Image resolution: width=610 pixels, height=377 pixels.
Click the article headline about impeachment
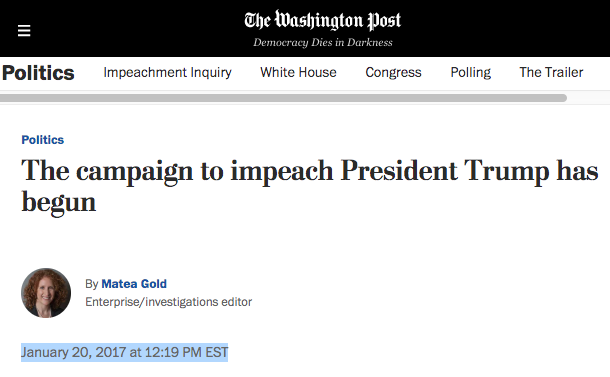[x=310, y=187]
